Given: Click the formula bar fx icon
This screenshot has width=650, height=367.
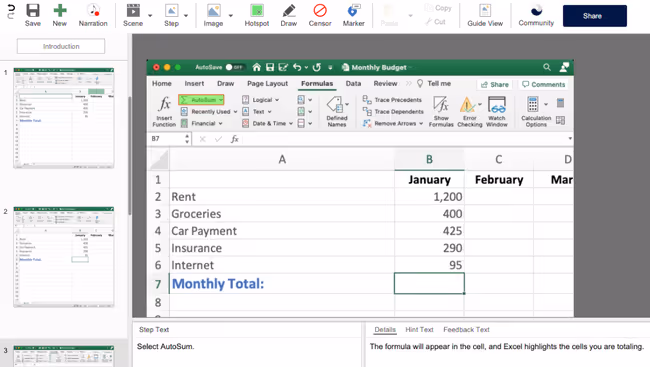Looking at the screenshot, I should 235,139.
